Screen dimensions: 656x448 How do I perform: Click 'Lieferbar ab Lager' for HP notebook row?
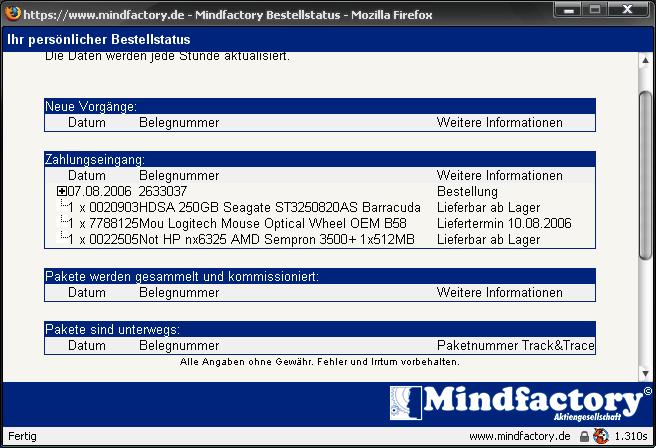click(489, 240)
